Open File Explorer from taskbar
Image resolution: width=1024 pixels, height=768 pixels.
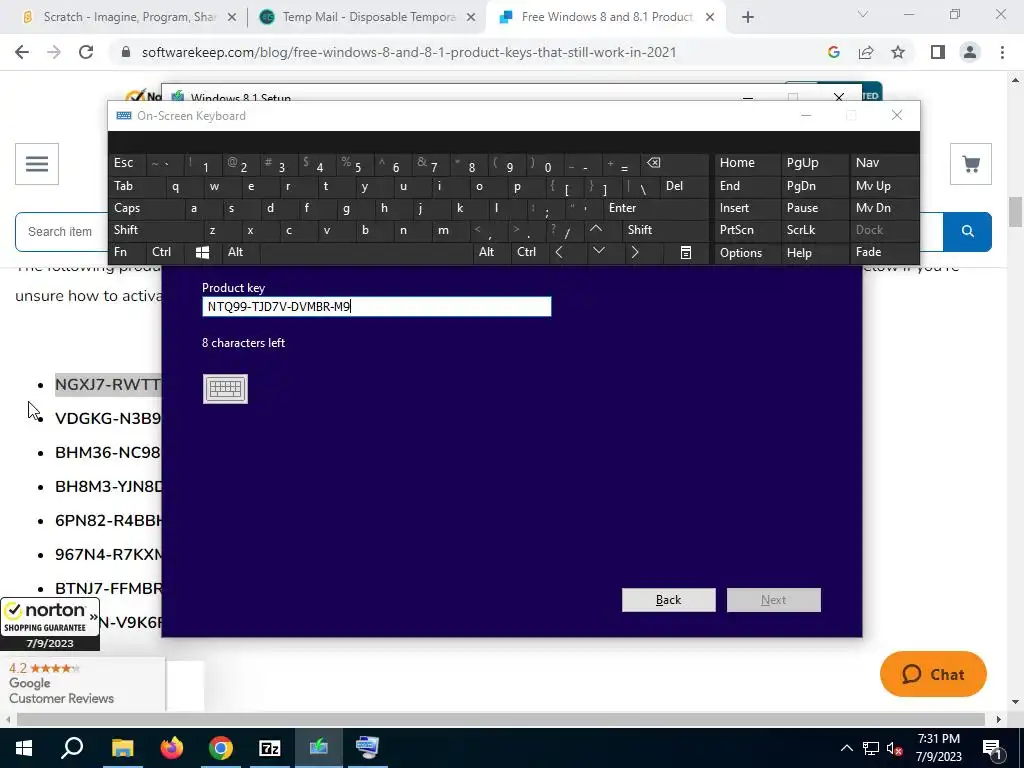[122, 748]
